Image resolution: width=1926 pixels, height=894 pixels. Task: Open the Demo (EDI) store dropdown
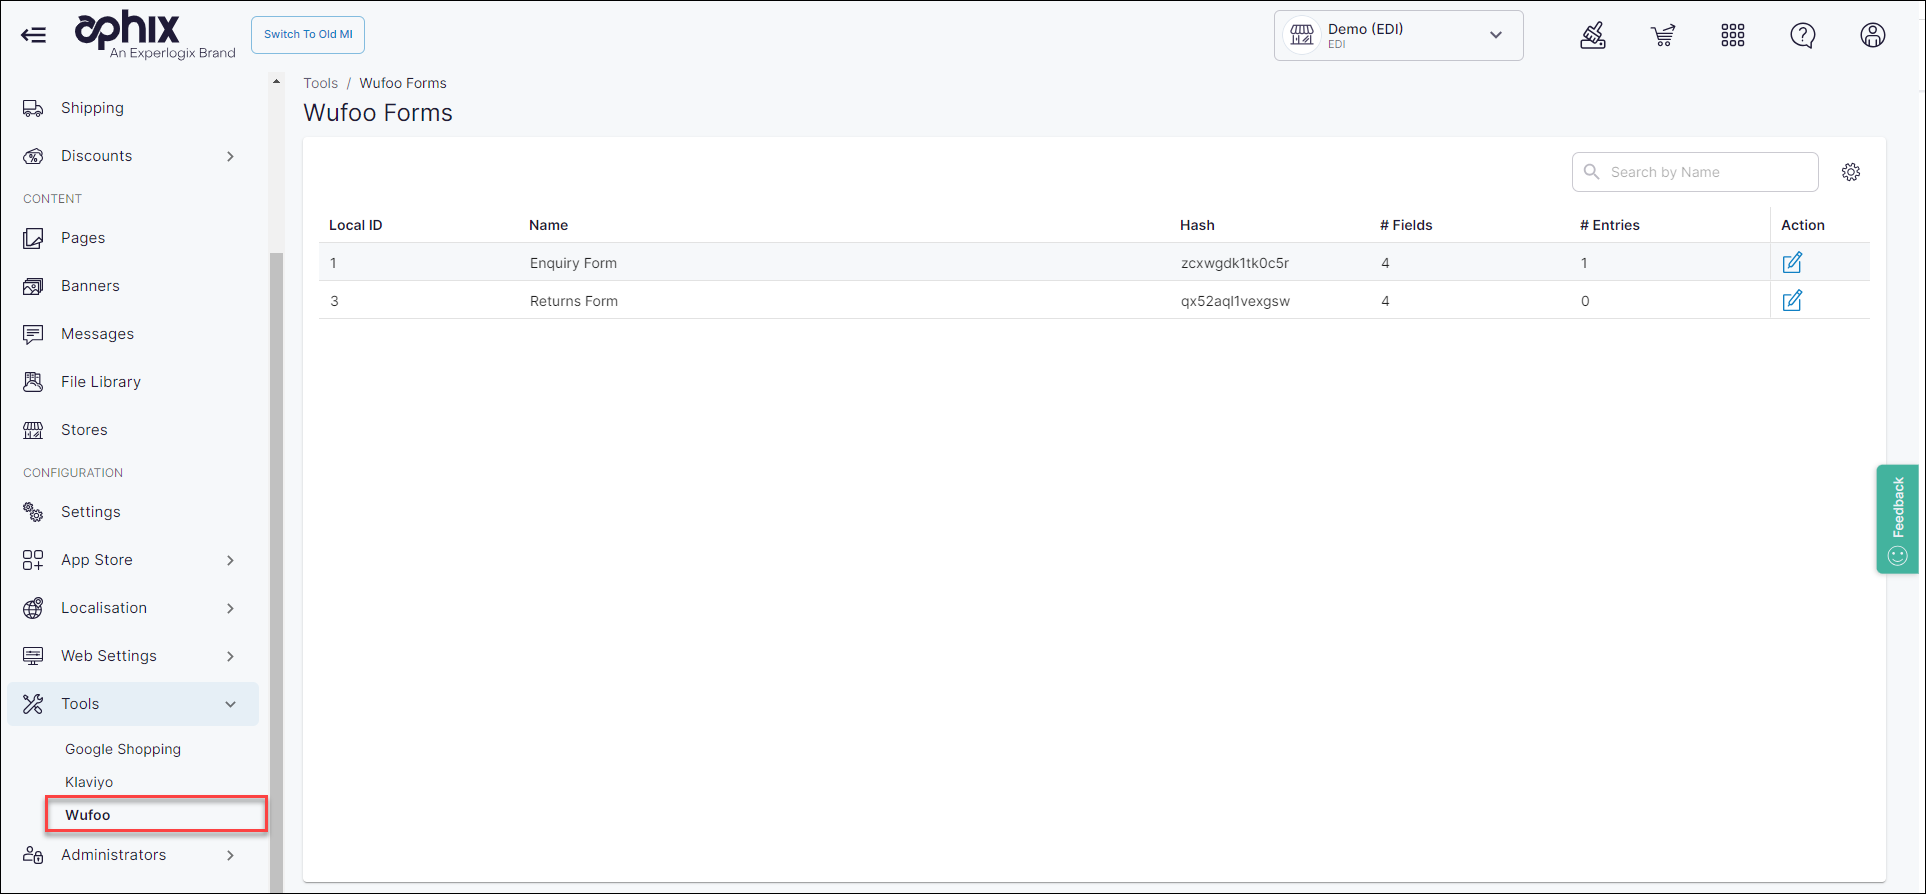click(x=1398, y=36)
